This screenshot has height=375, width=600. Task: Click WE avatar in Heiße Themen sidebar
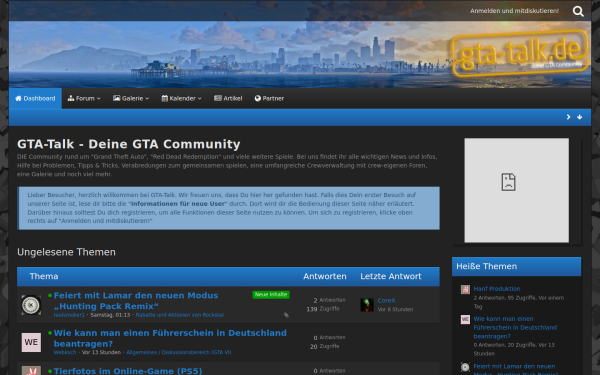tap(465, 320)
